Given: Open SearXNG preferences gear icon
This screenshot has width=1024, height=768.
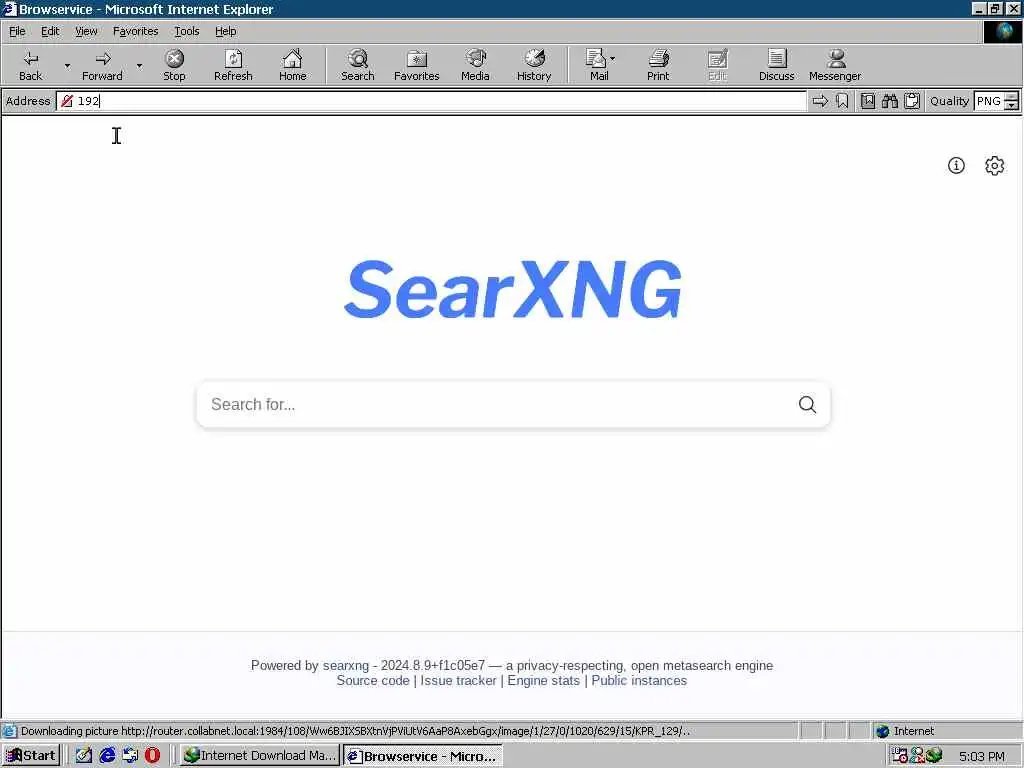Looking at the screenshot, I should (x=995, y=166).
